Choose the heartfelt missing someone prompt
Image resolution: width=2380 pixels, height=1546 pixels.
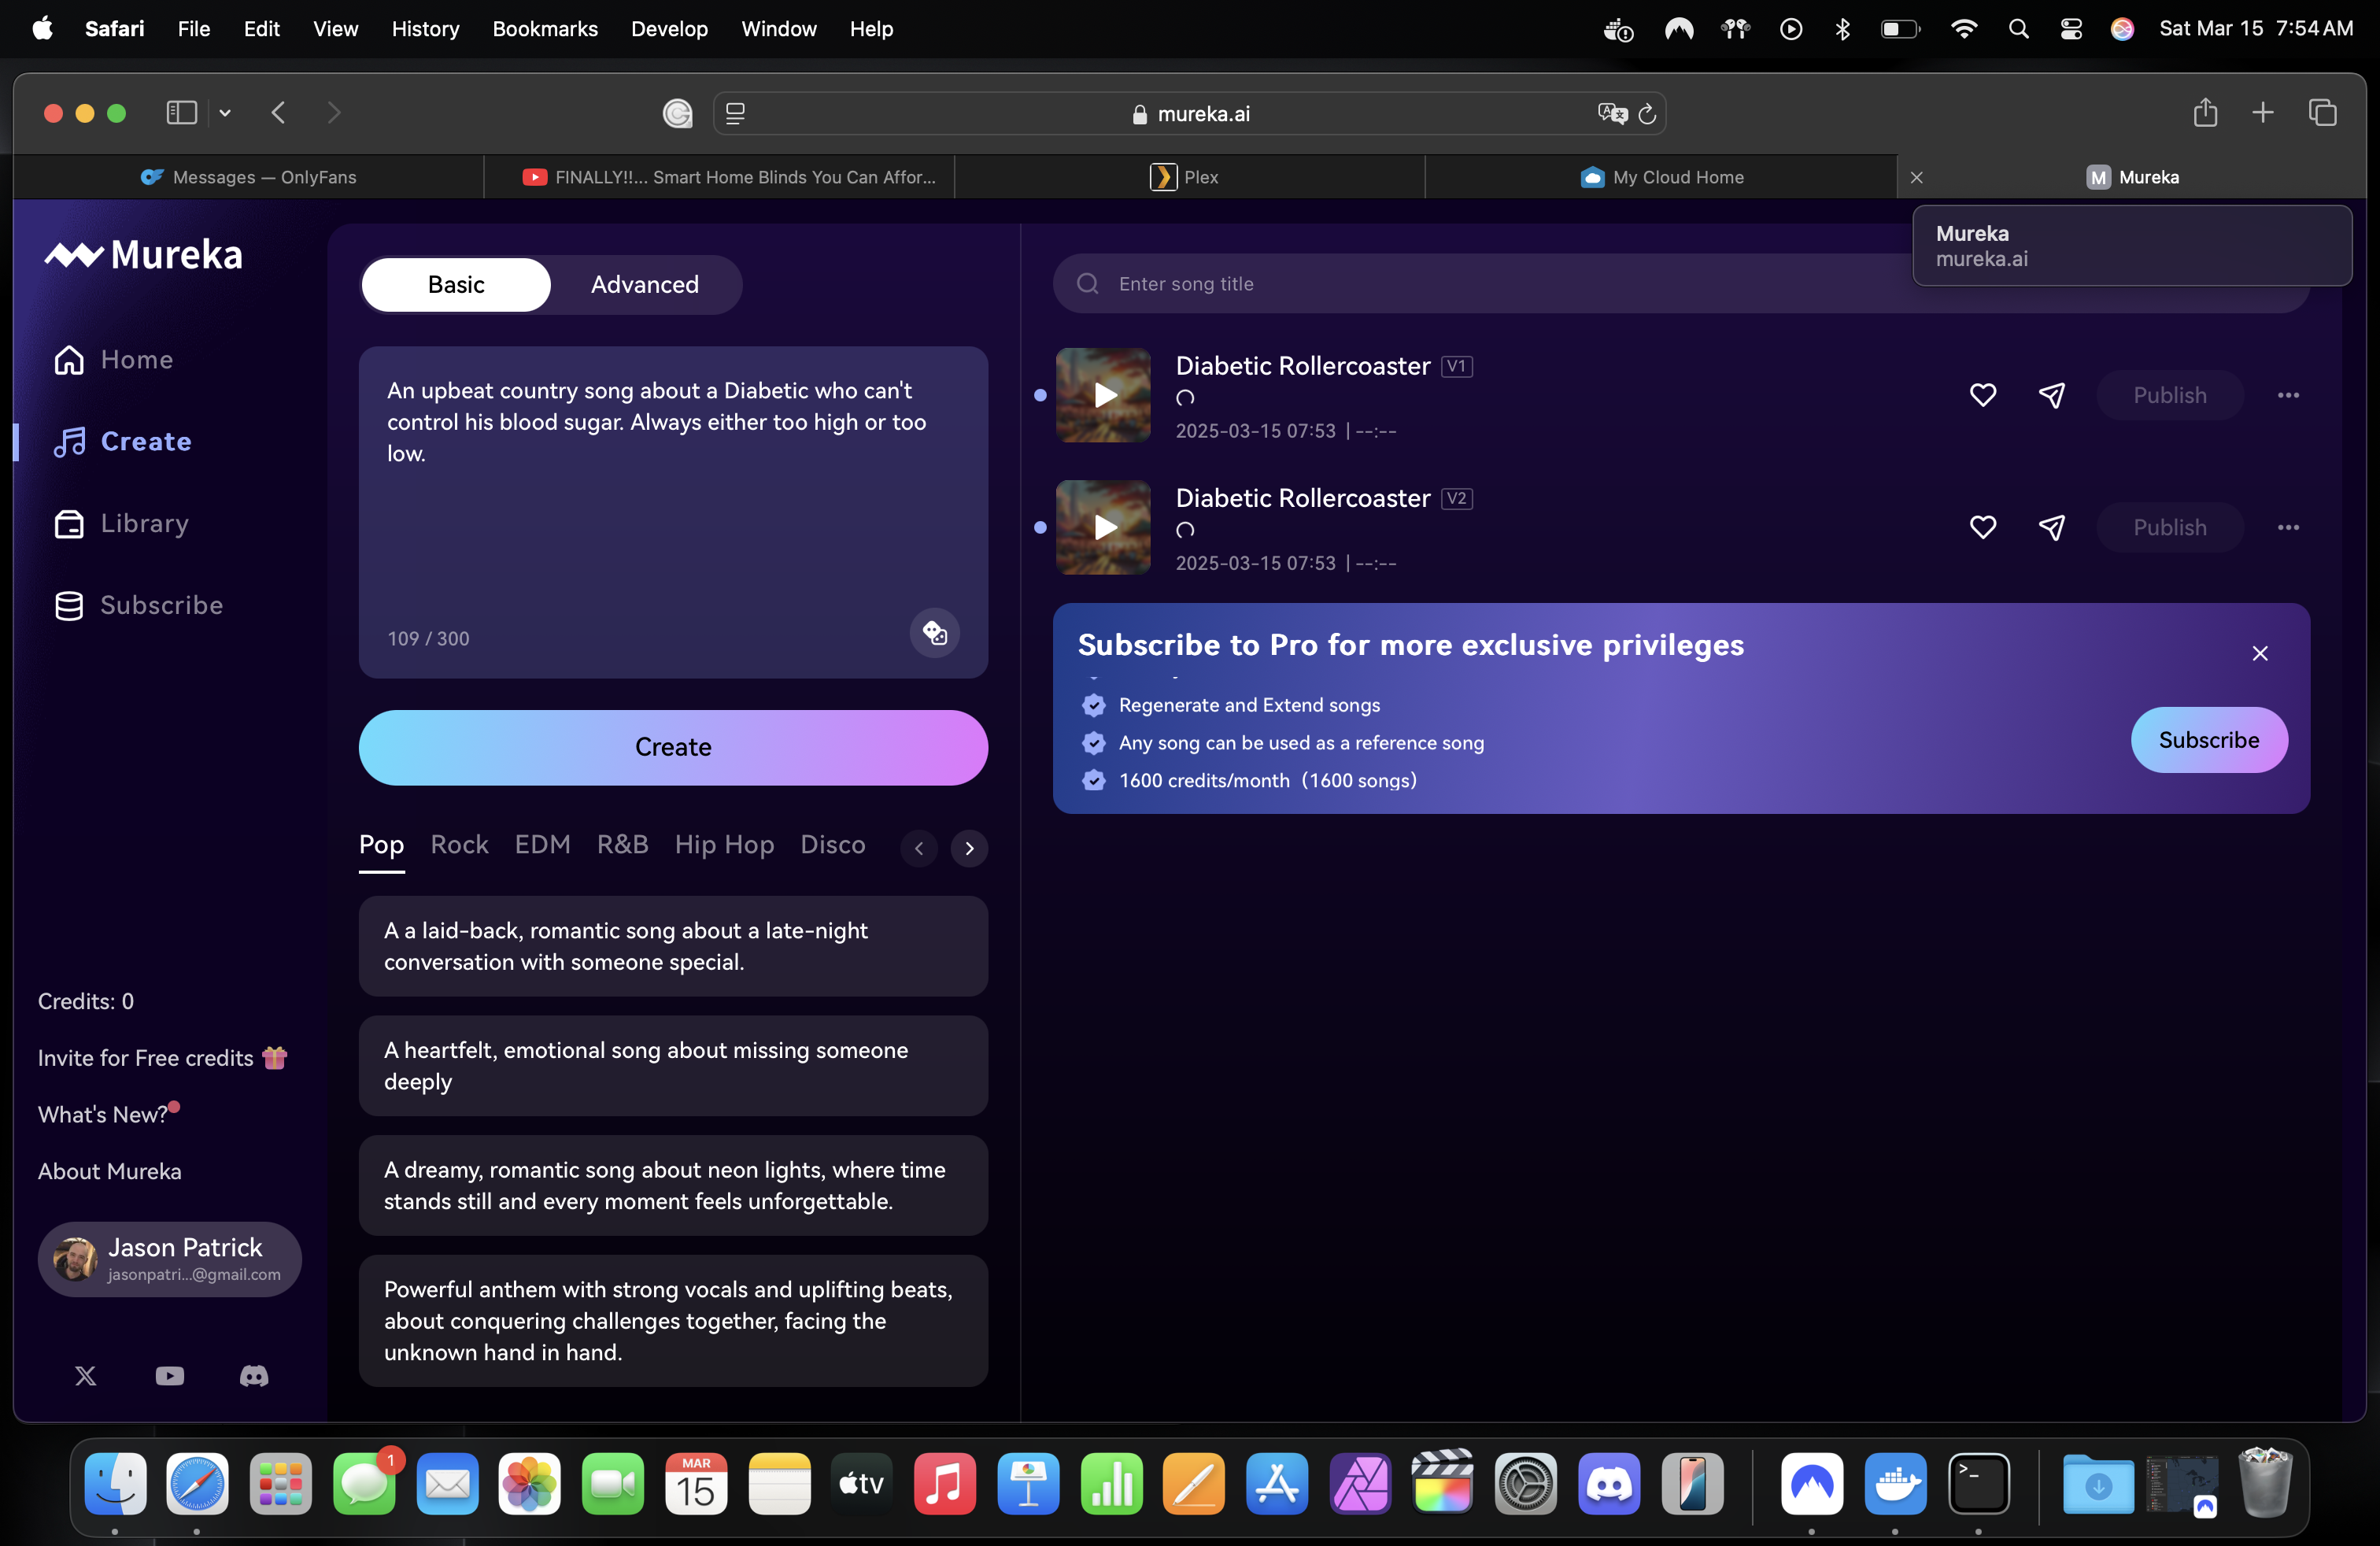pos(673,1066)
